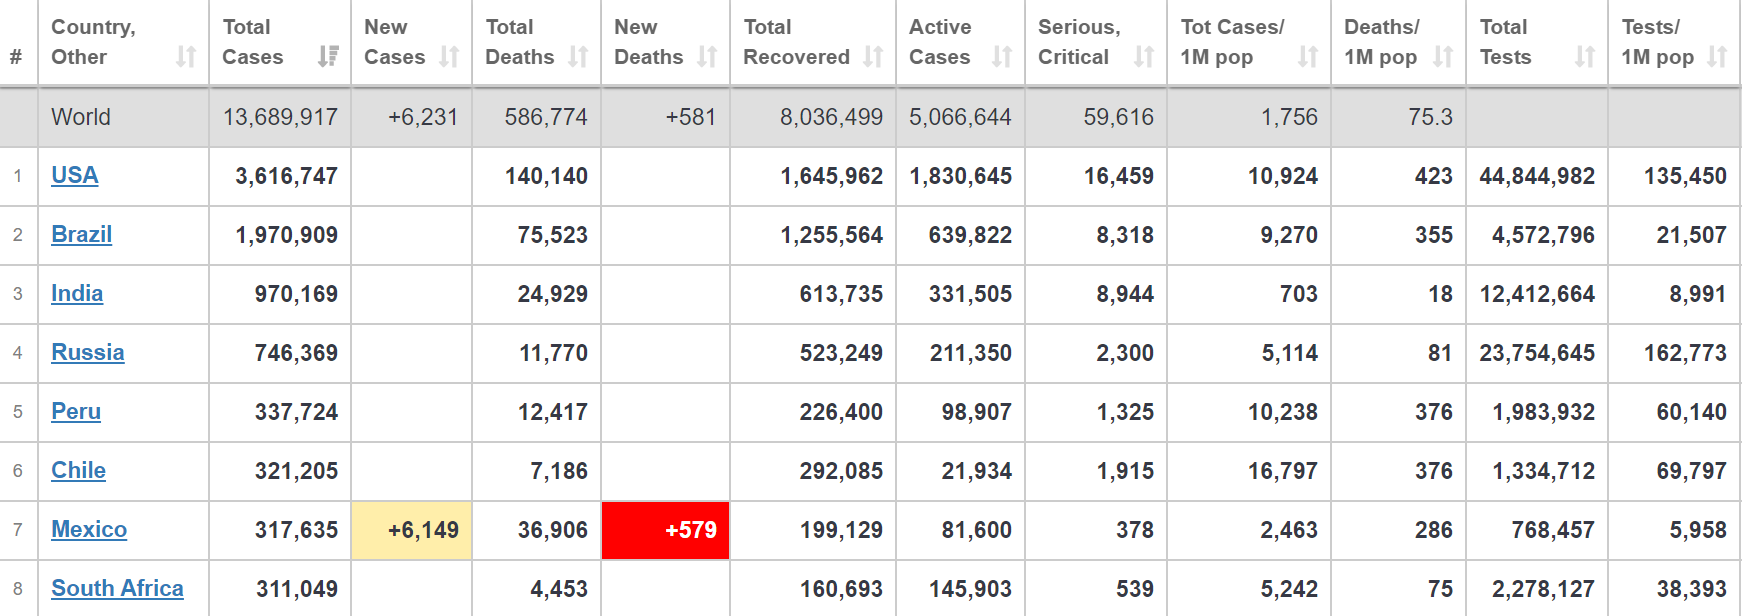
Task: Click Total Tests sort arrows
Action: pyautogui.click(x=1585, y=57)
